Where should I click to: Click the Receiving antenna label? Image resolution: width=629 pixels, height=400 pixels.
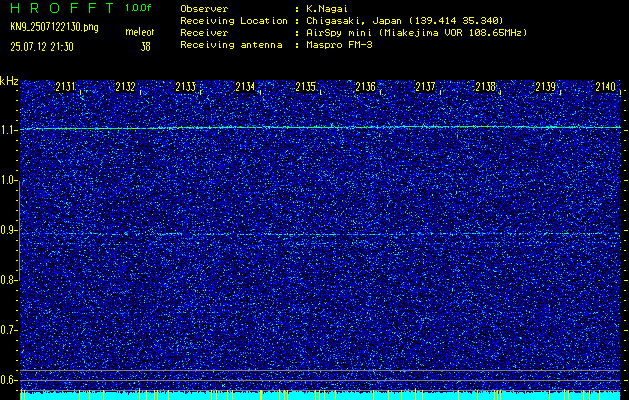click(231, 45)
